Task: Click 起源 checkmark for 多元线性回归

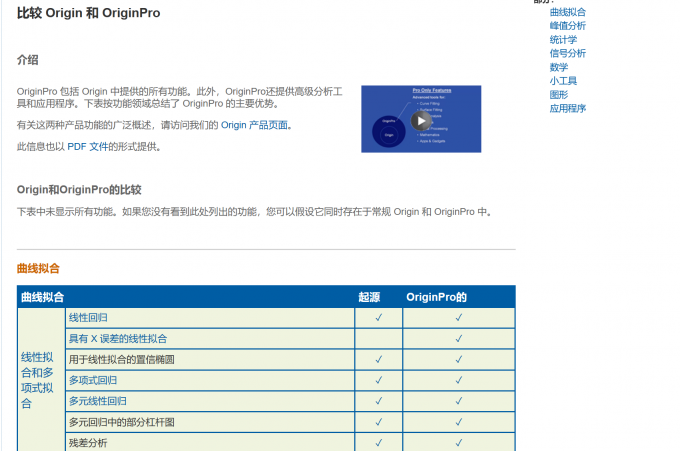Action: 379,401
